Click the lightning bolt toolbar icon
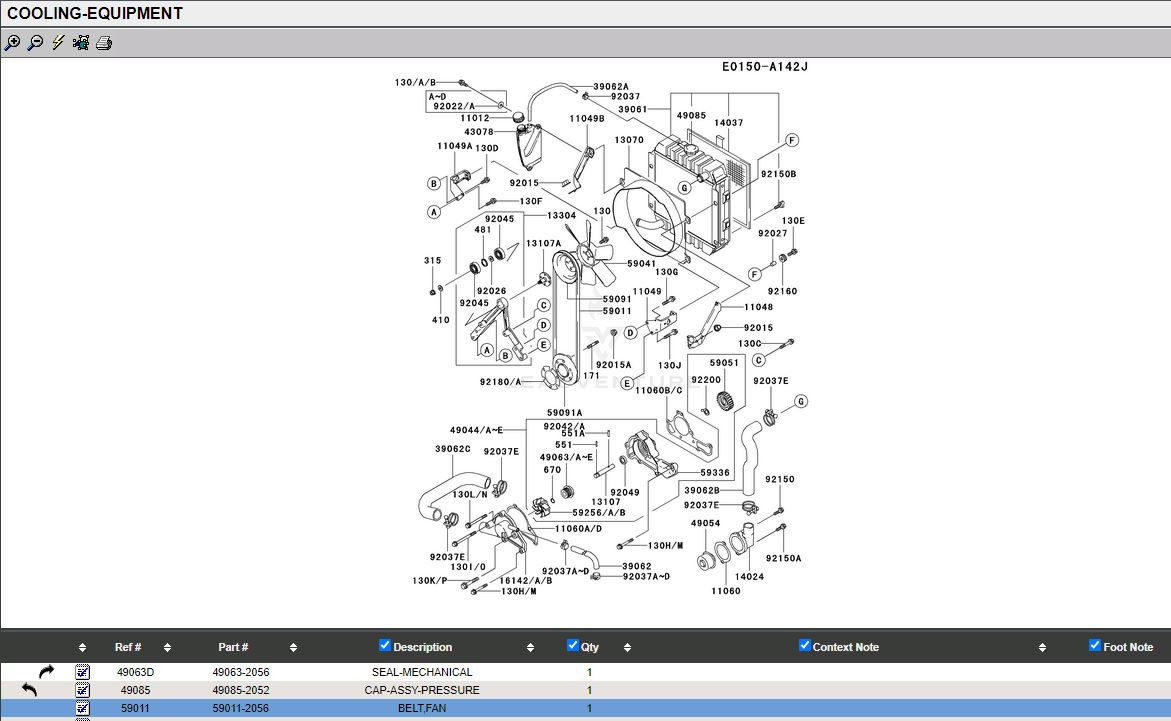 (58, 43)
